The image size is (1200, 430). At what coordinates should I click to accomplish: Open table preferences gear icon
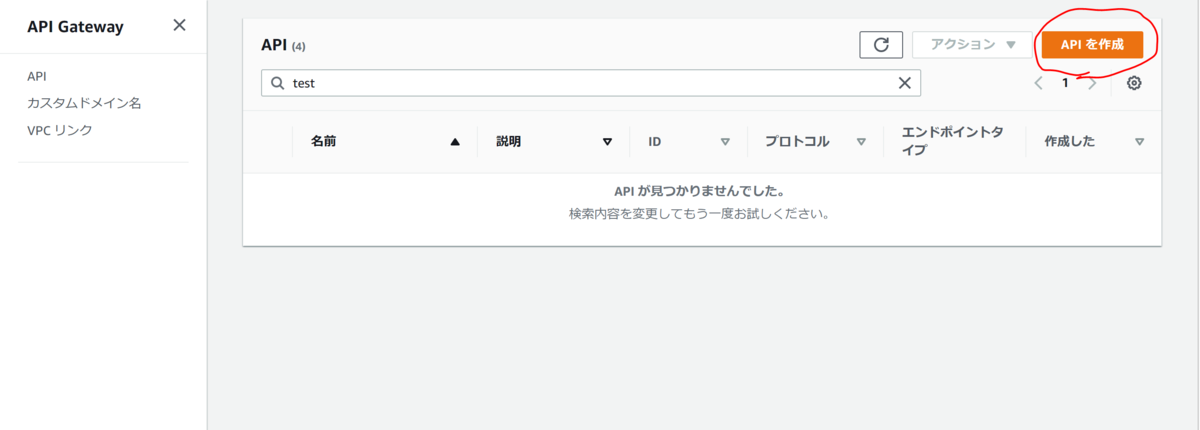1134,83
